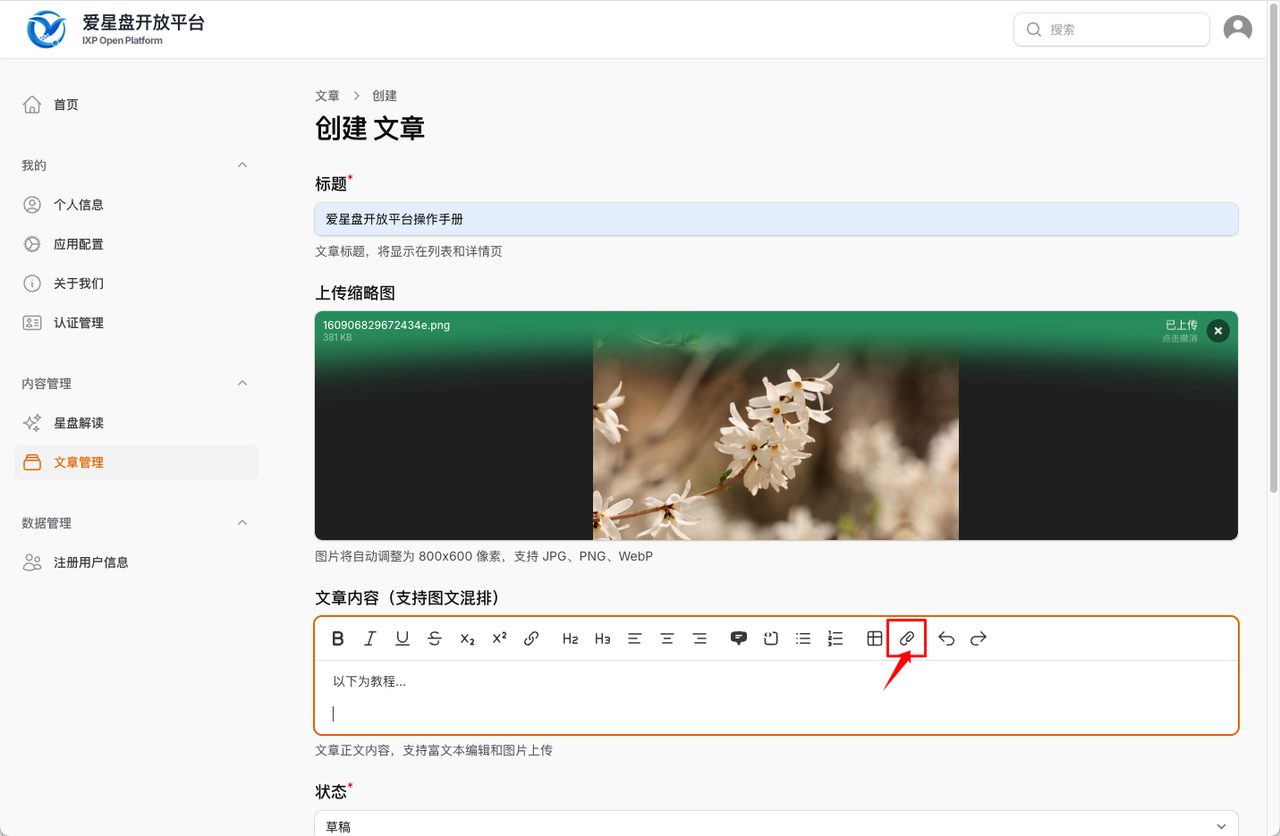Open the 状态 dropdown showing 草稿
The width and height of the screenshot is (1280, 836).
776,825
